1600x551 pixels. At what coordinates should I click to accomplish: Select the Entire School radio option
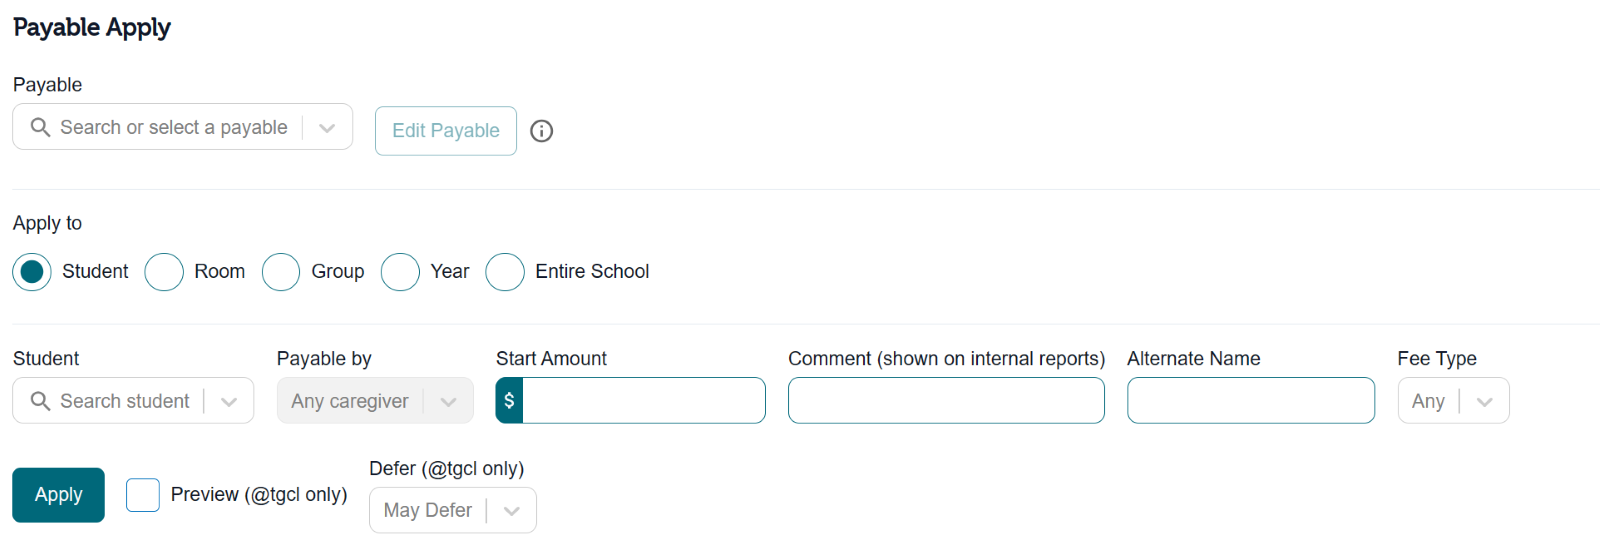(505, 272)
